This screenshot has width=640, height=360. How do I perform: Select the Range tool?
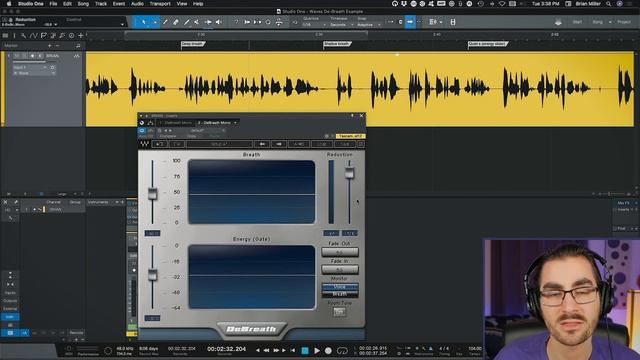tap(155, 22)
